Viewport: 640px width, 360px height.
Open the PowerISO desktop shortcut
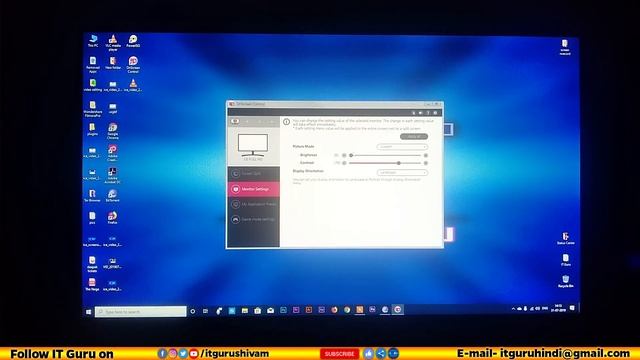point(133,41)
